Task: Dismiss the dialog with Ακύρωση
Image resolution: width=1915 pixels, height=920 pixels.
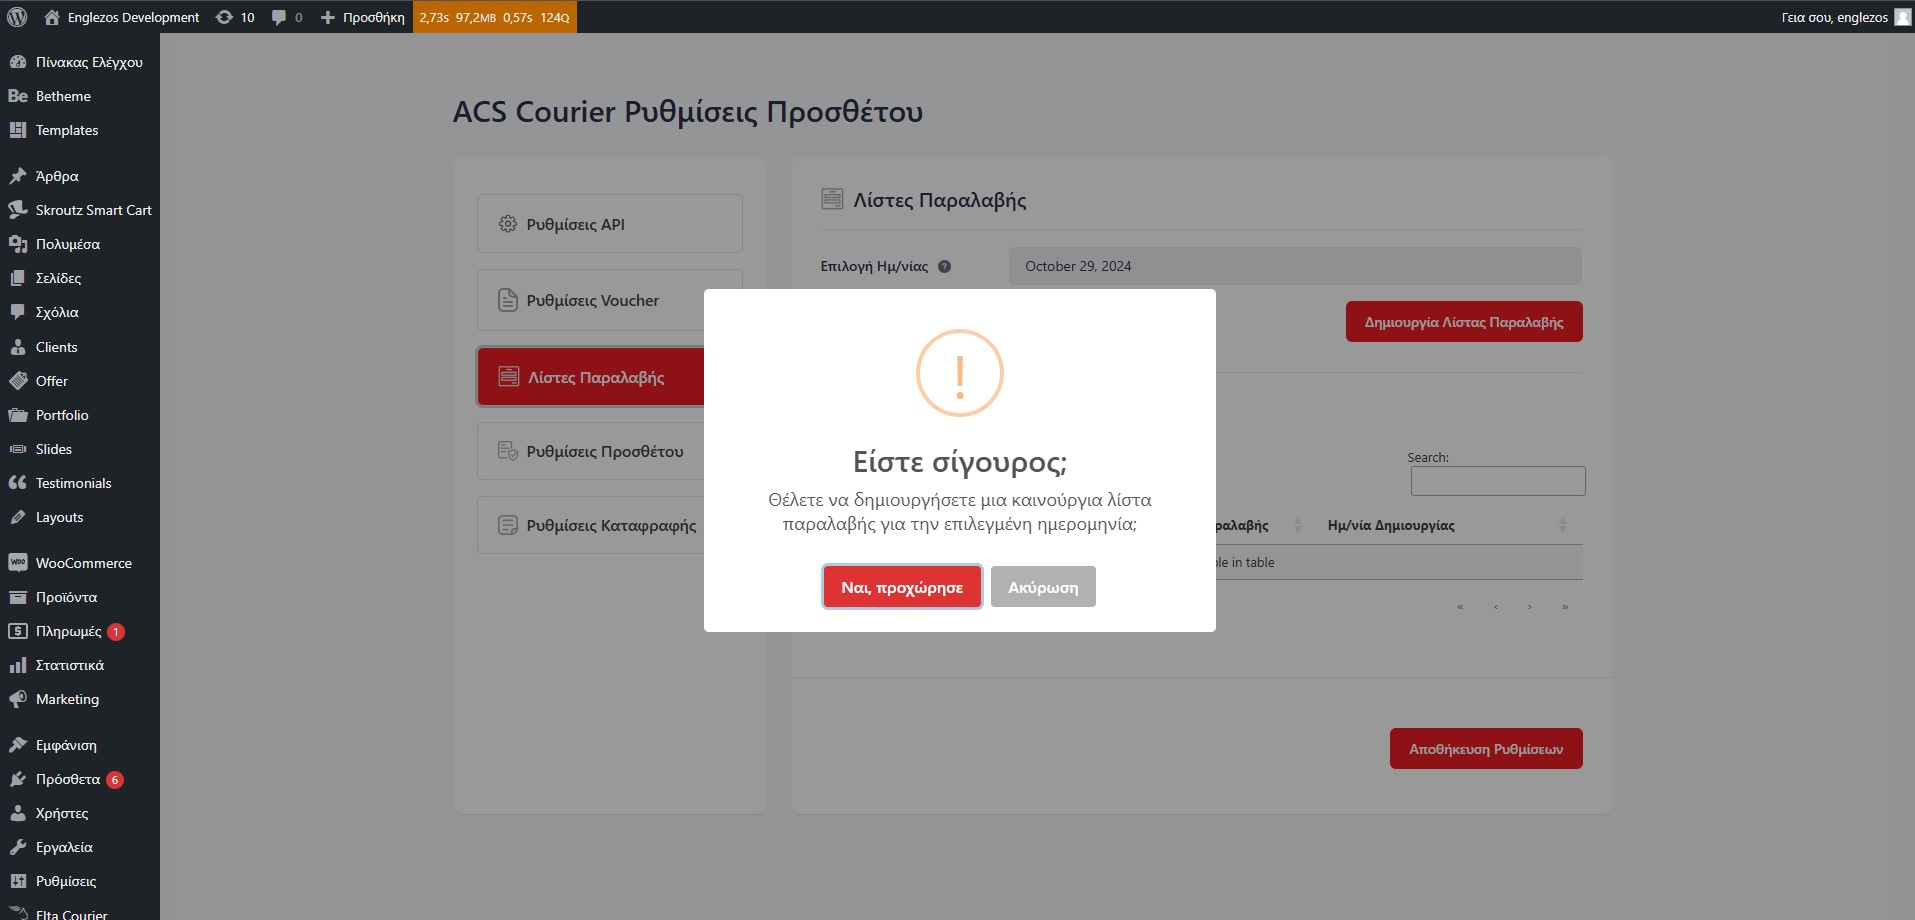Action: coord(1043,587)
